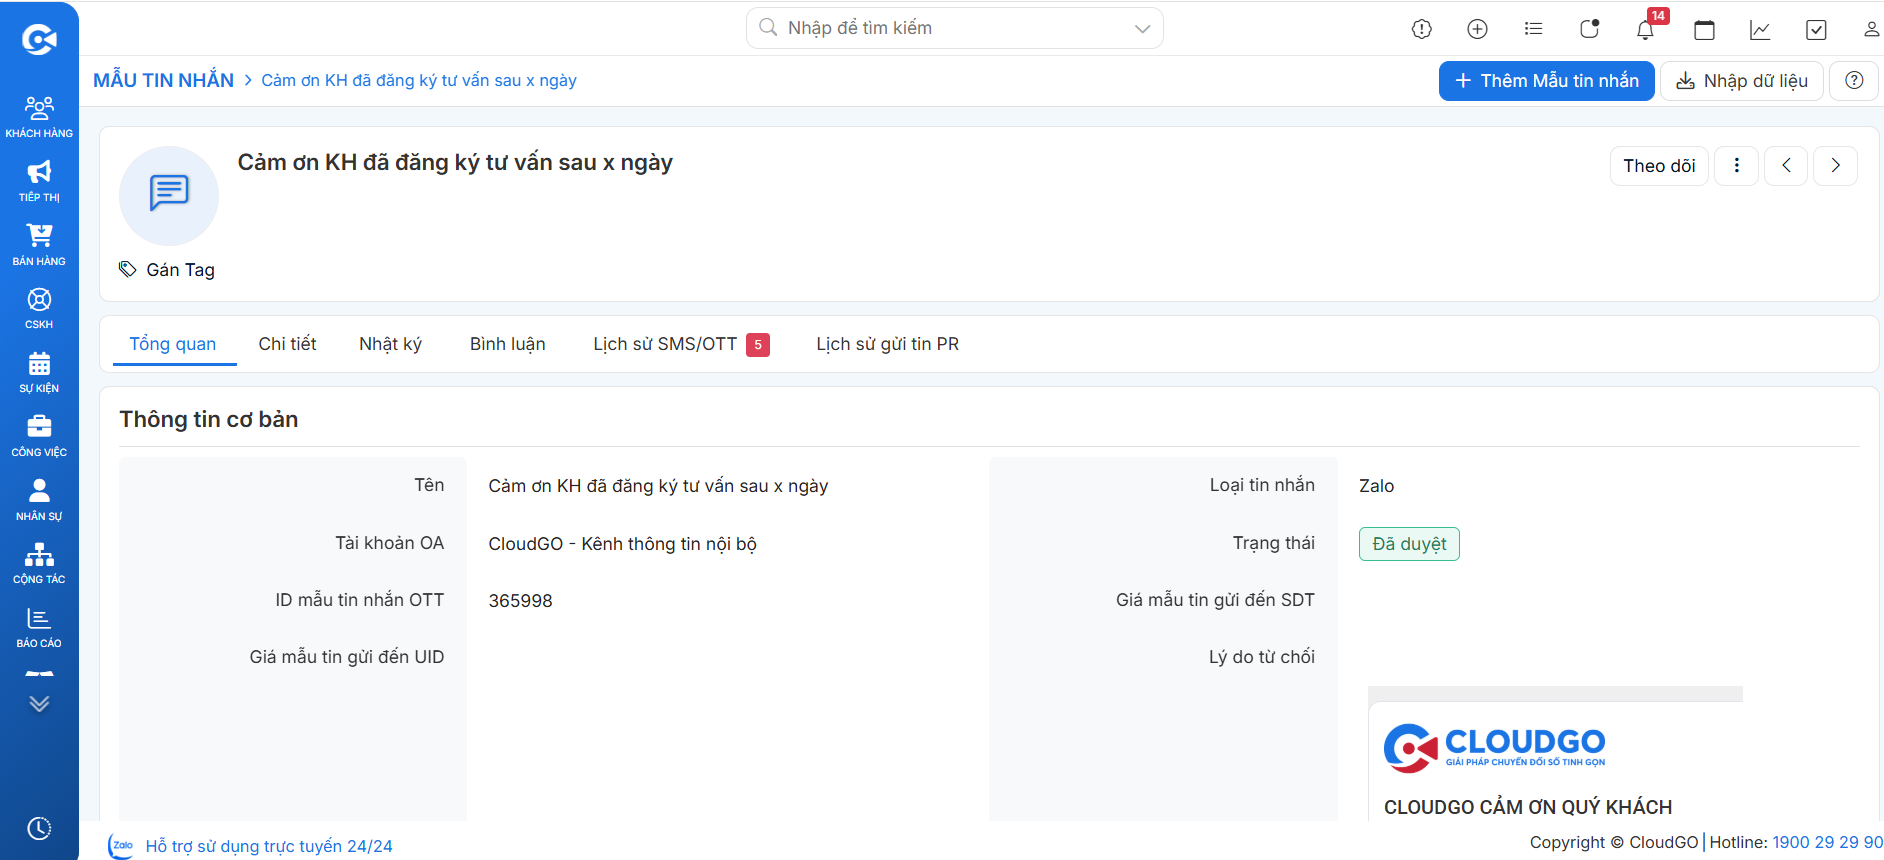Image resolution: width=1884 pixels, height=860 pixels.
Task: Open the CloudGO home logo
Action: coord(39,40)
